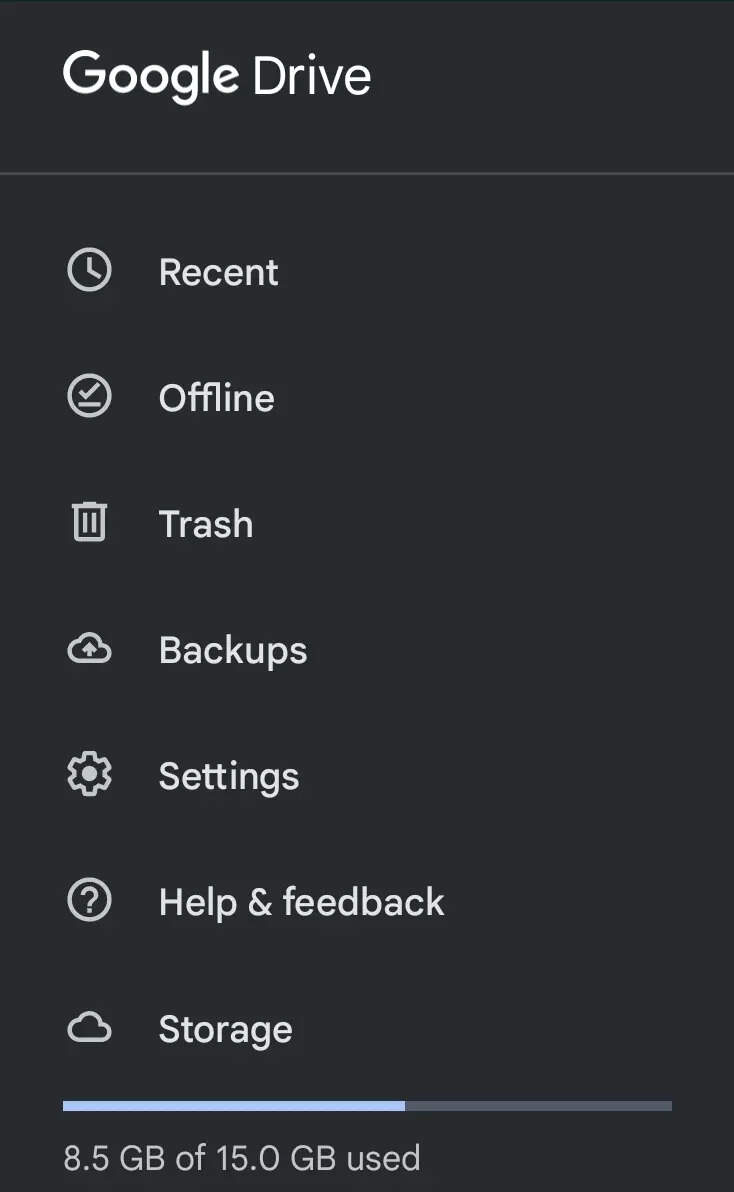Click the filled blue part of storage bar
Image resolution: width=734 pixels, height=1192 pixels.
pyautogui.click(x=233, y=1105)
